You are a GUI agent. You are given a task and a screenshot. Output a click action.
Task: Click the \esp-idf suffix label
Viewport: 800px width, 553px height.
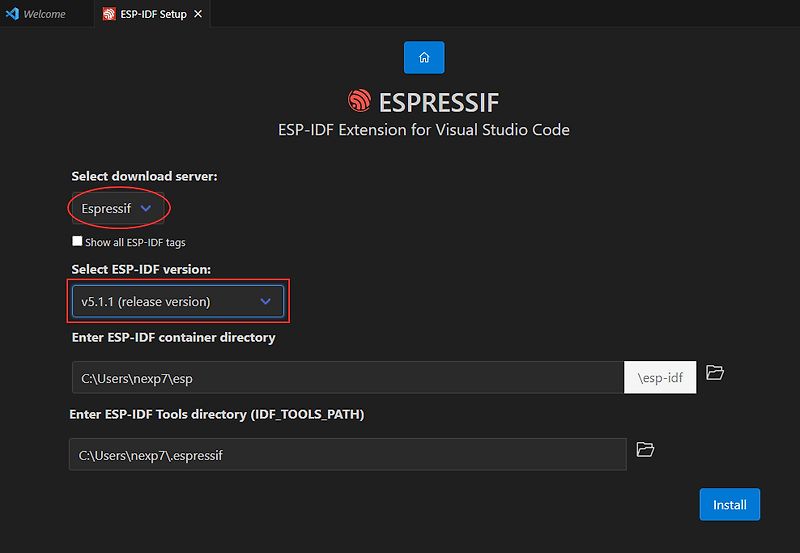[660, 378]
